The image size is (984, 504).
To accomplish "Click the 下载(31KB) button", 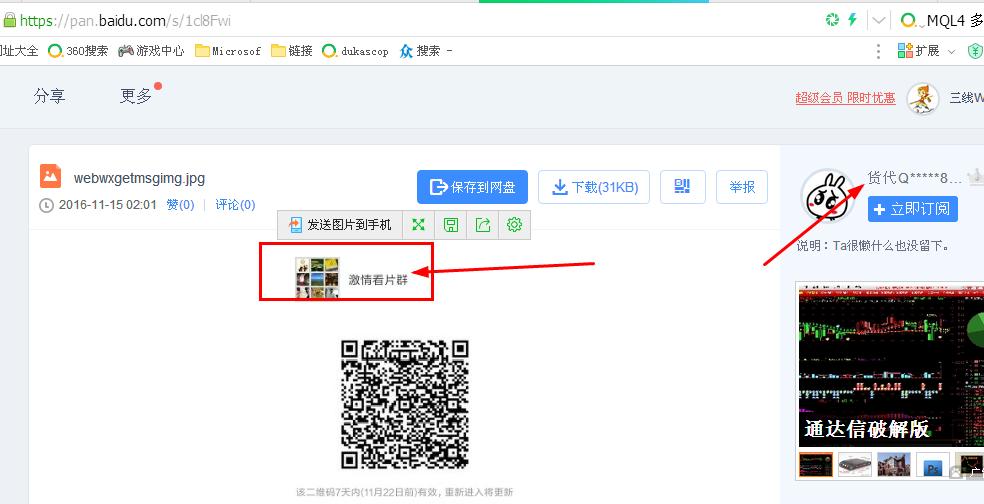I will 594,187.
